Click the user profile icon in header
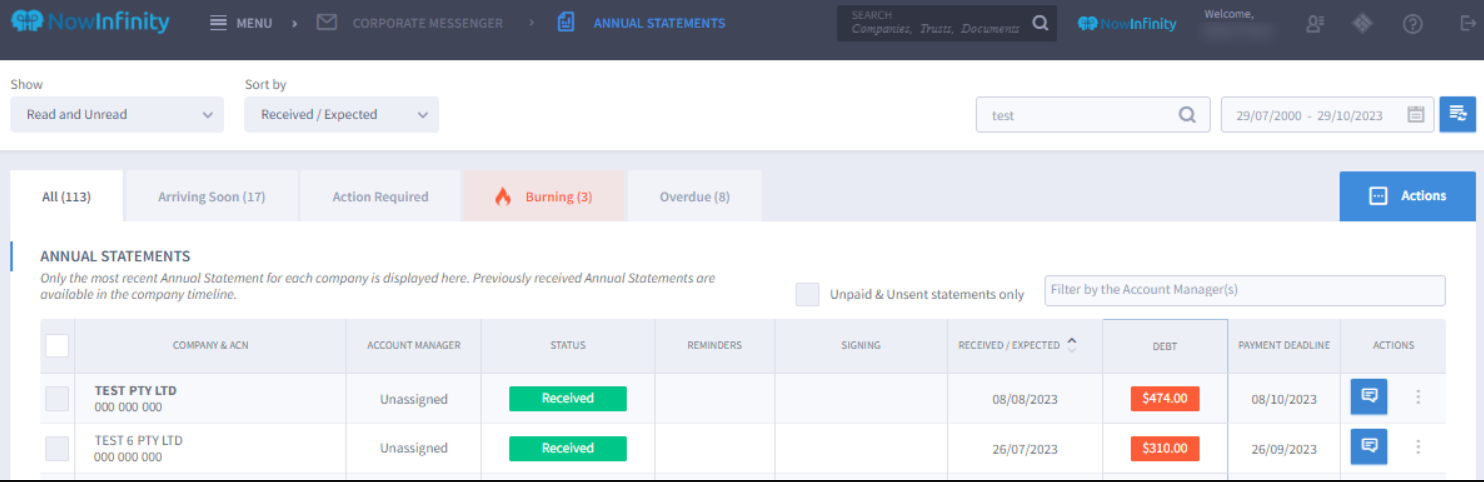This screenshot has height=482, width=1484. coord(1315,24)
